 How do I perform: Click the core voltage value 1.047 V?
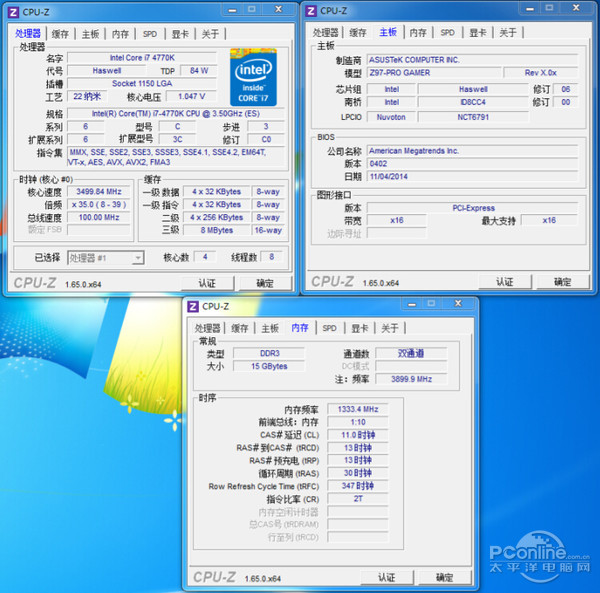pos(192,96)
